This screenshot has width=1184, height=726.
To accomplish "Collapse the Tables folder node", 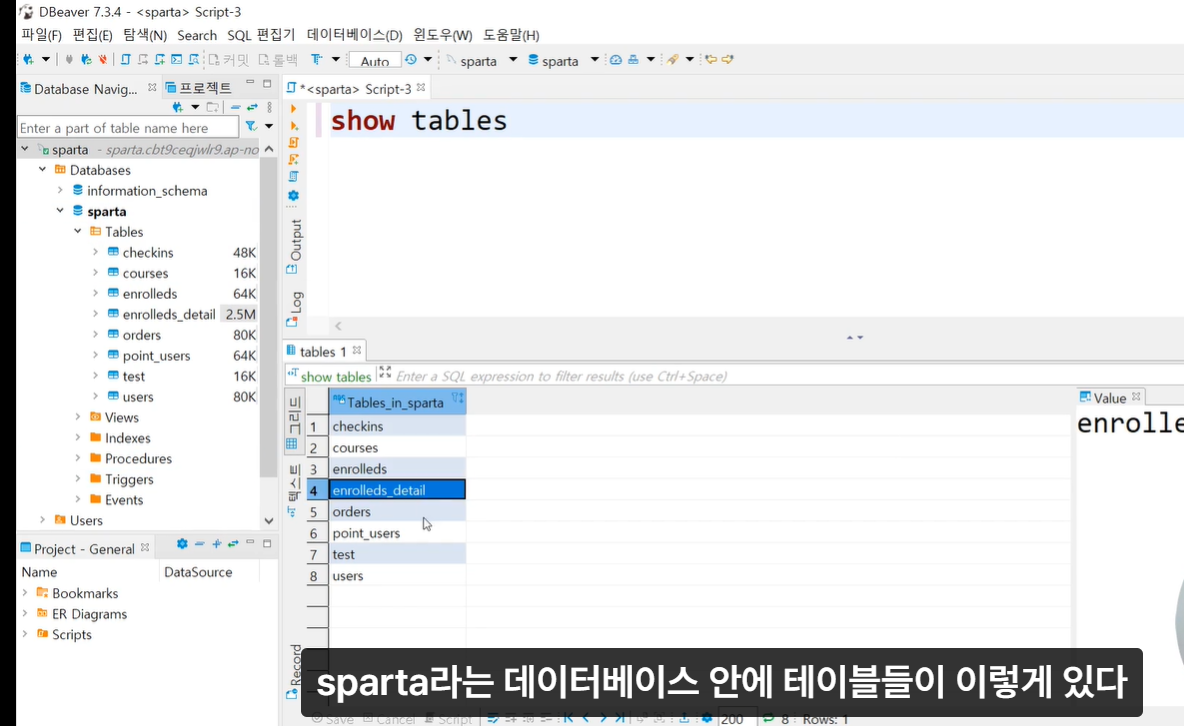I will [x=78, y=231].
